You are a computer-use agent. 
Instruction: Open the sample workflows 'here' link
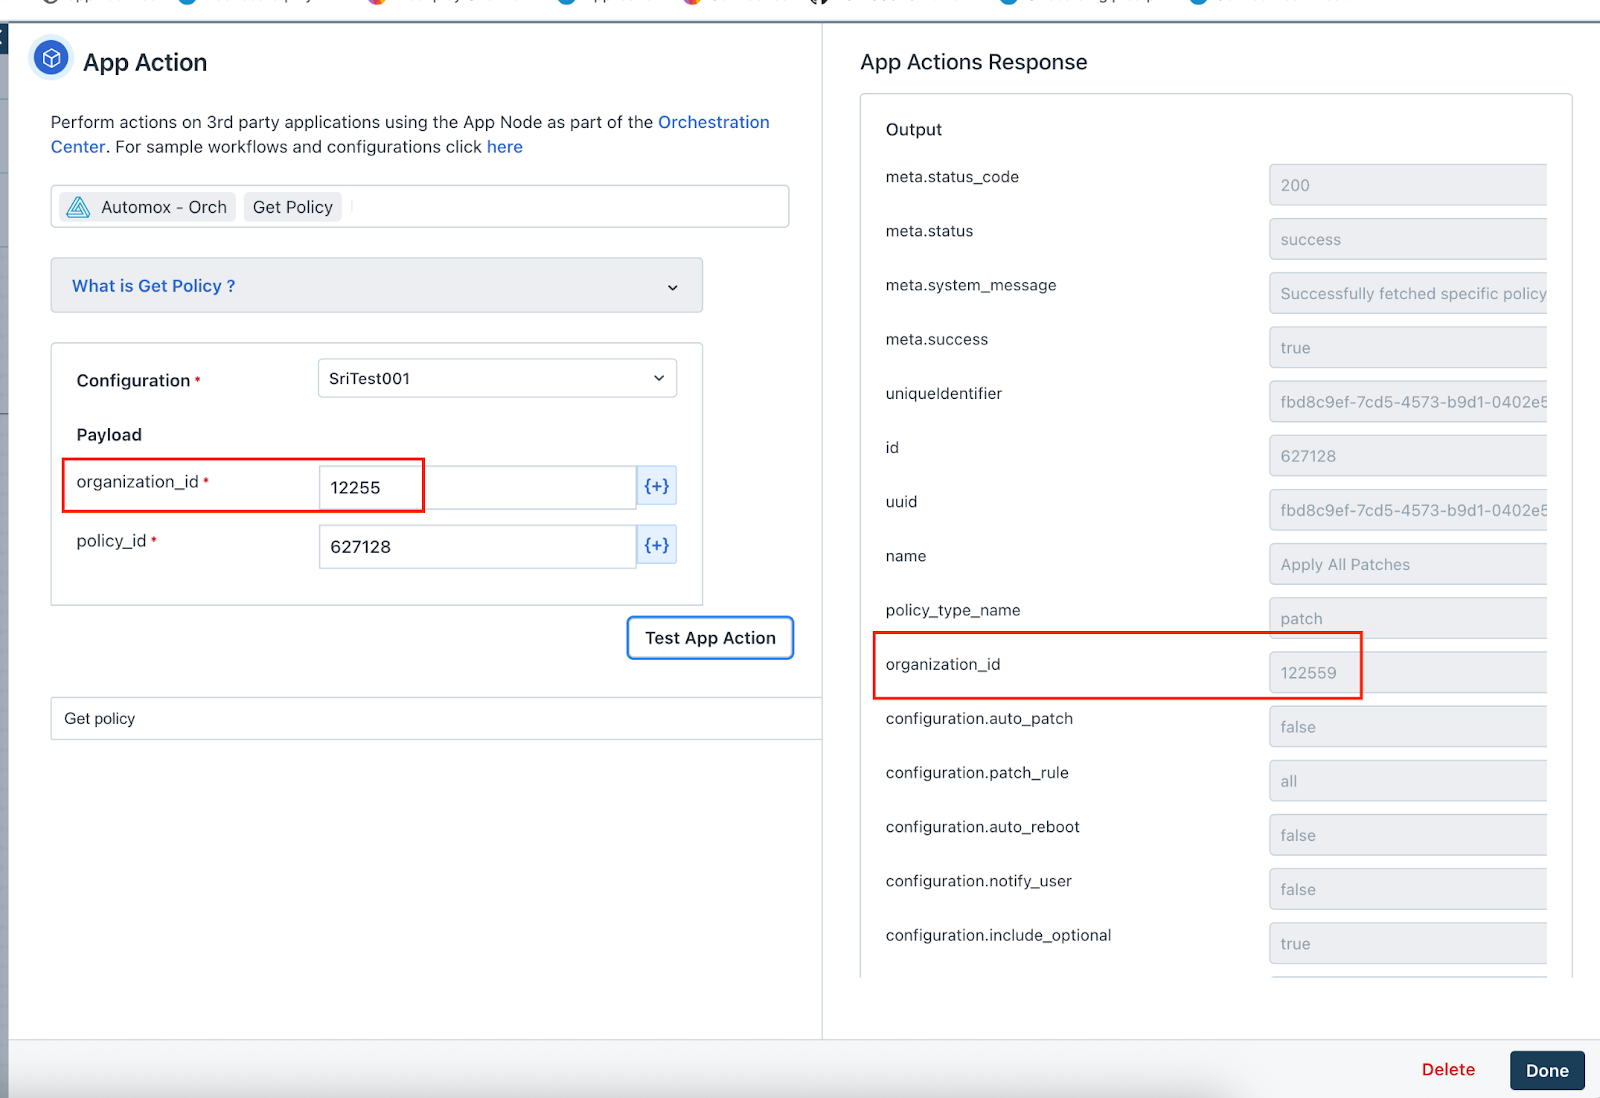point(505,147)
